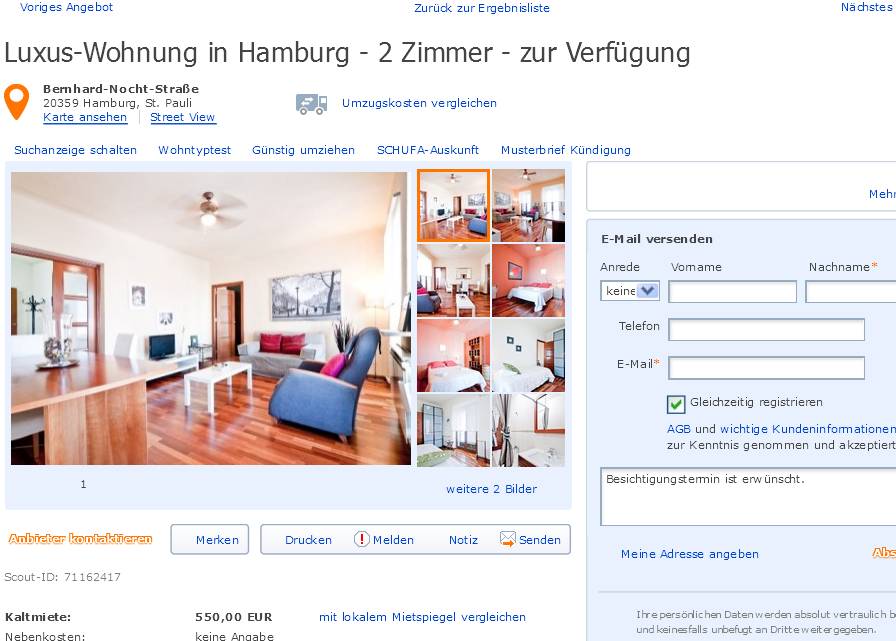Click the red exclamation Melden icon

(362, 539)
